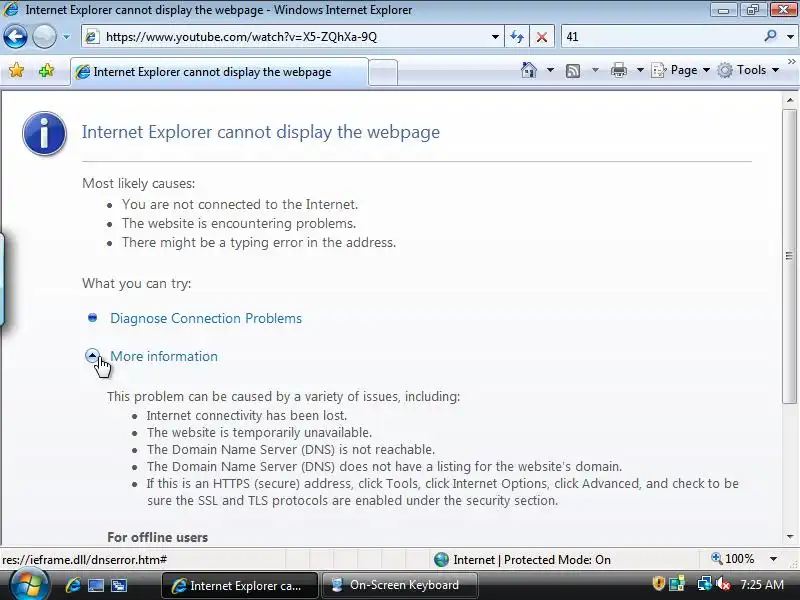This screenshot has height=600, width=800.
Task: Open the search provider options dropdown
Action: [790, 37]
